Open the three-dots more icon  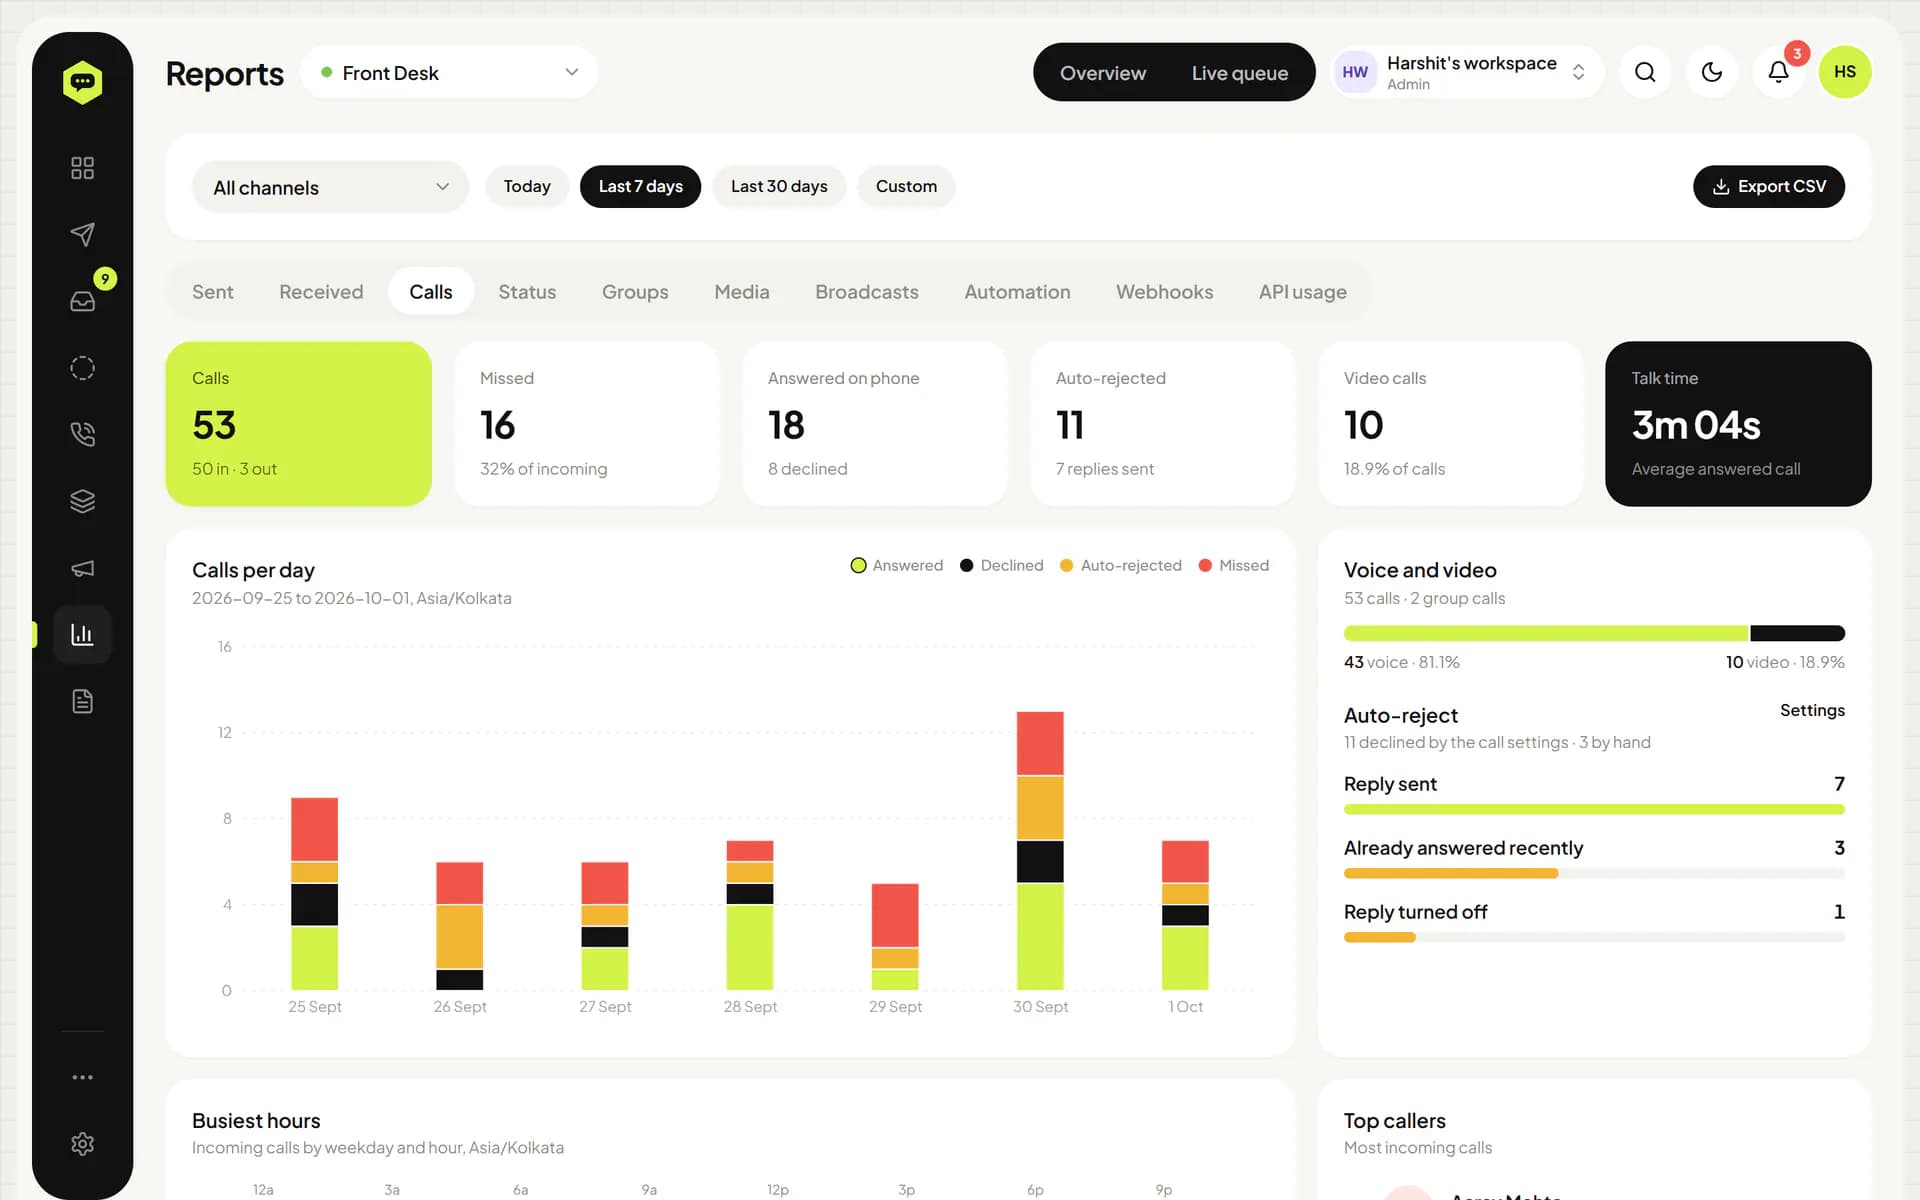point(82,1077)
